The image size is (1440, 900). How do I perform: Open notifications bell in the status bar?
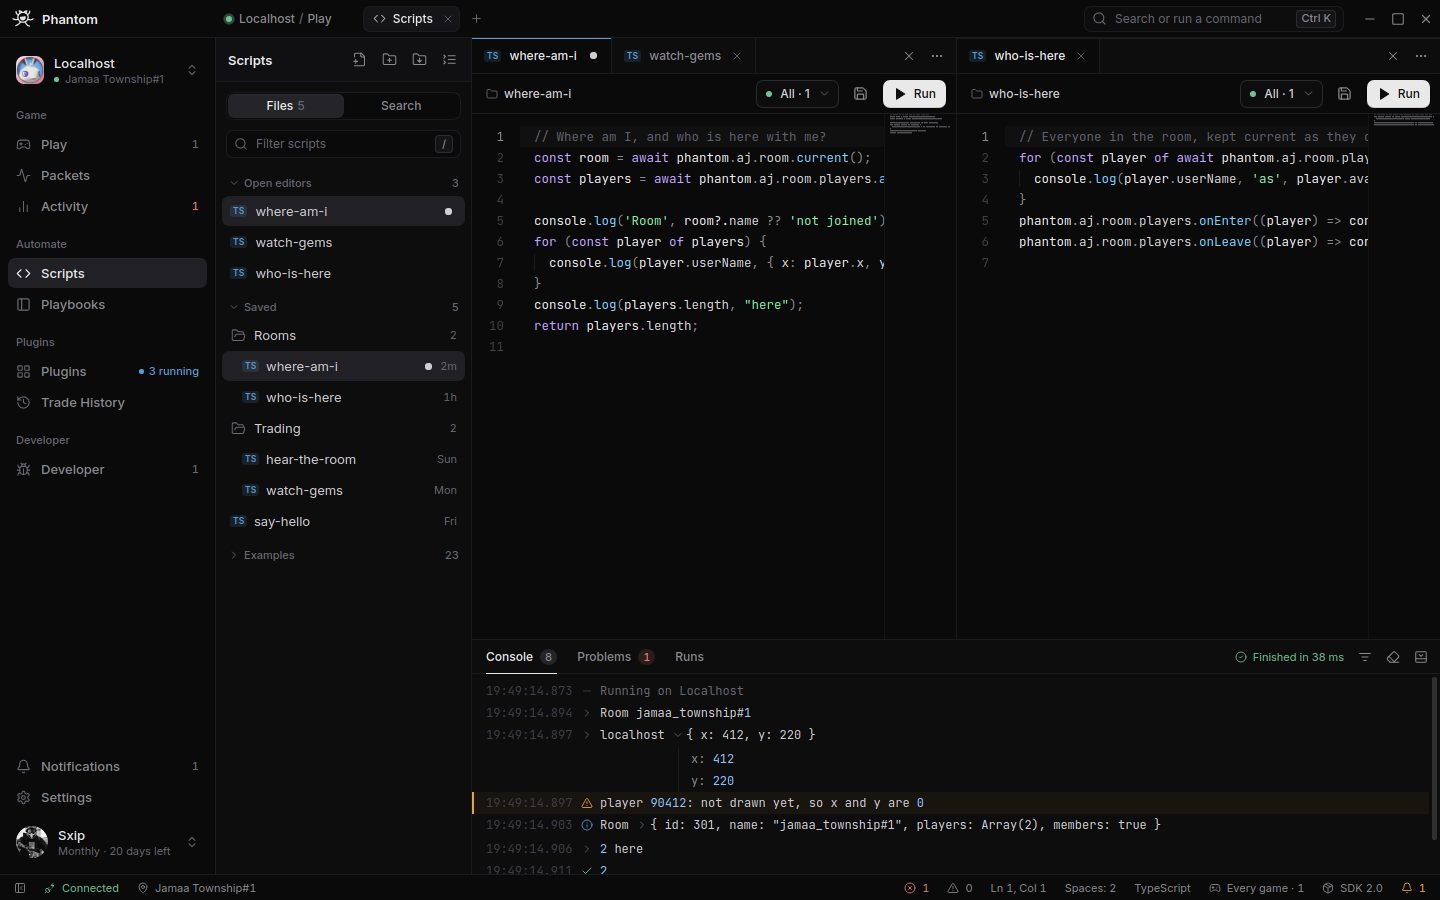tap(1413, 888)
